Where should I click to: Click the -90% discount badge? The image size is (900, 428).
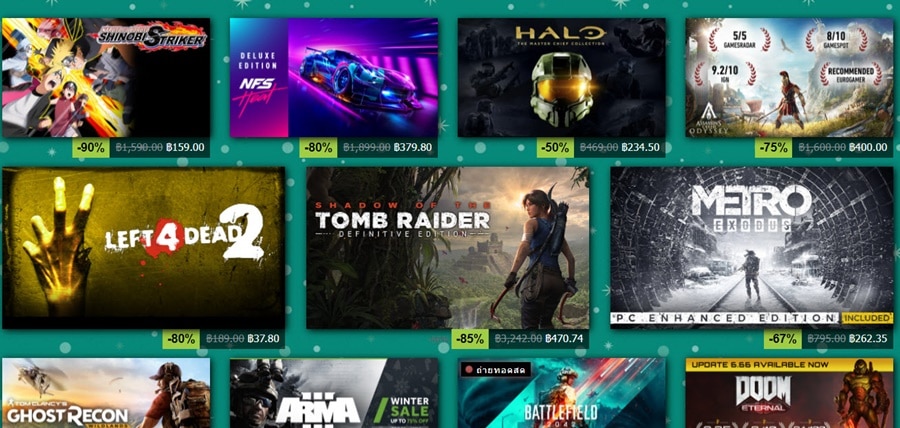[91, 147]
